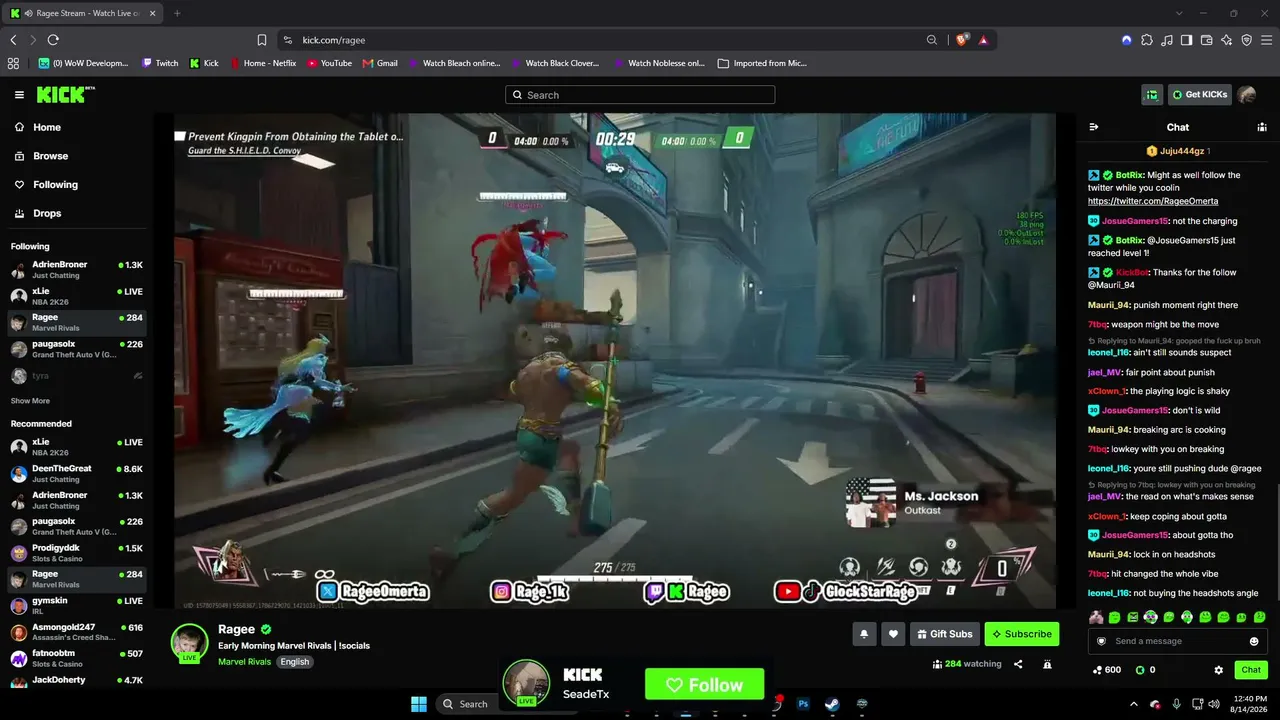The height and width of the screenshot is (720, 1280).
Task: Open the Brave Rewards triangle icon
Action: [x=984, y=40]
